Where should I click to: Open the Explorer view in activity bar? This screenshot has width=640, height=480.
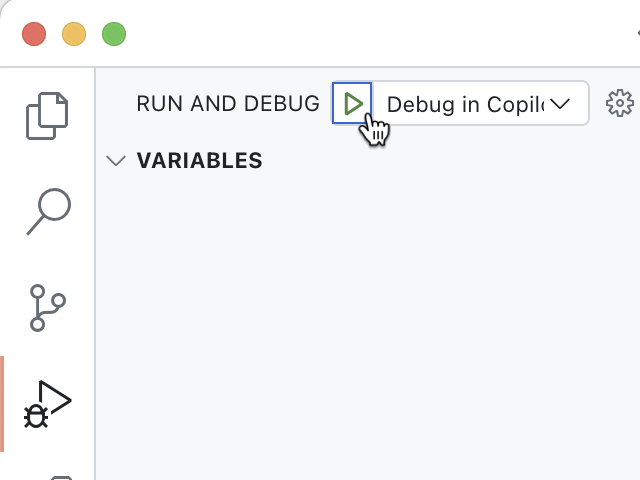(x=47, y=115)
